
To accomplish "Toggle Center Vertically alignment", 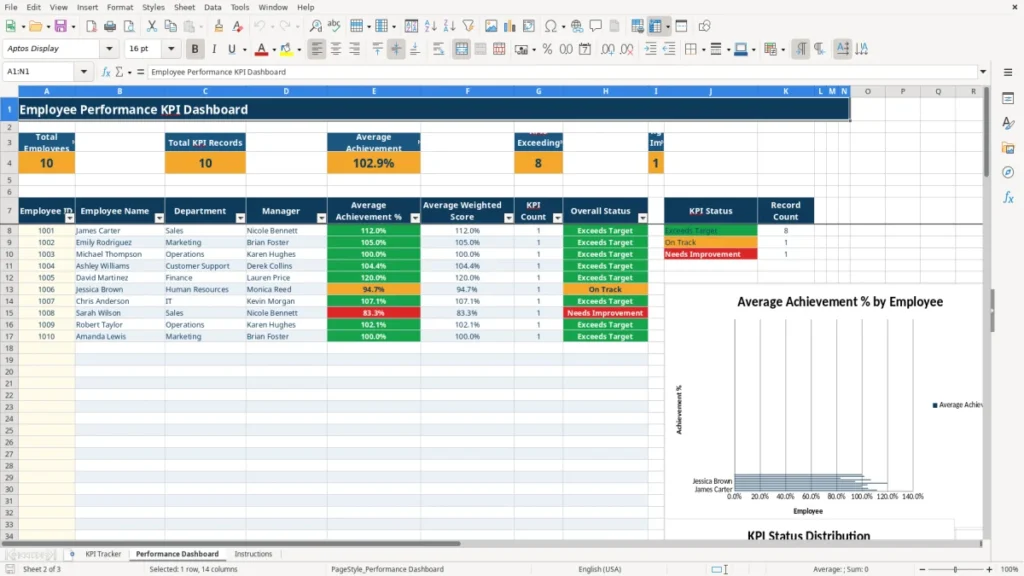I will pos(396,49).
